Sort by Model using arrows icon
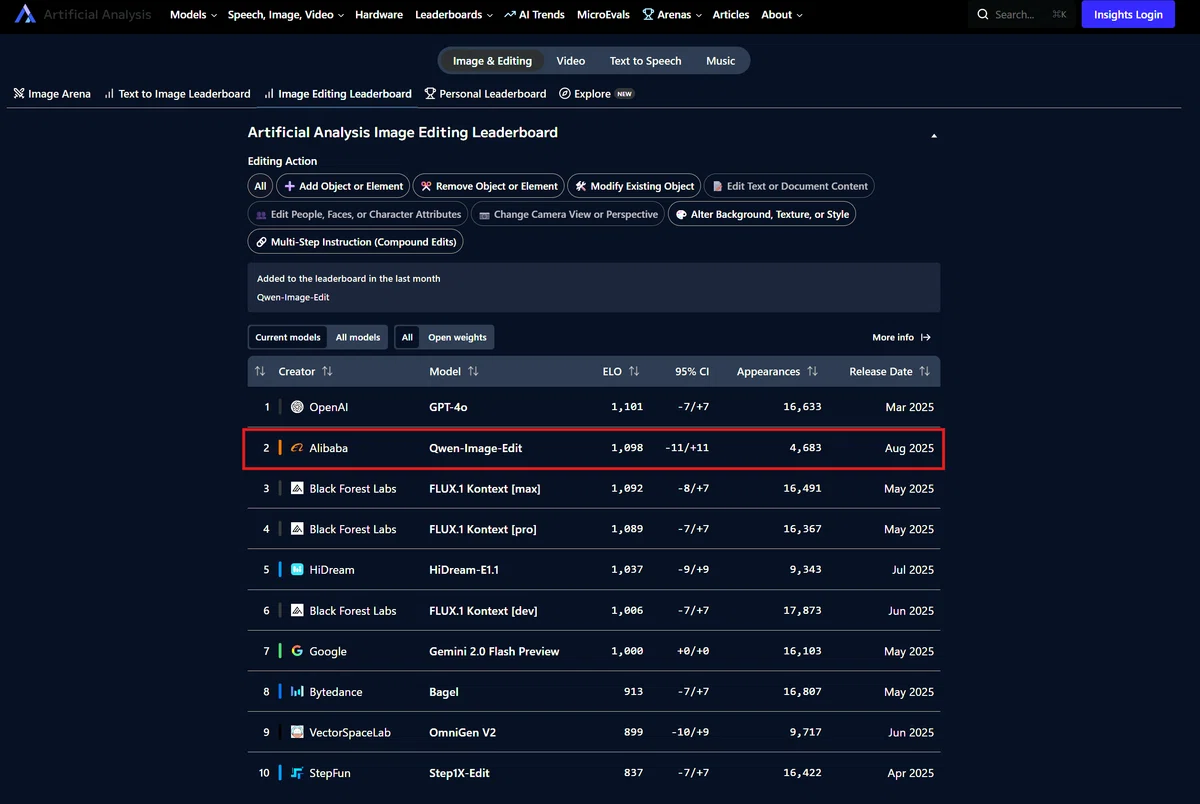 (x=473, y=371)
